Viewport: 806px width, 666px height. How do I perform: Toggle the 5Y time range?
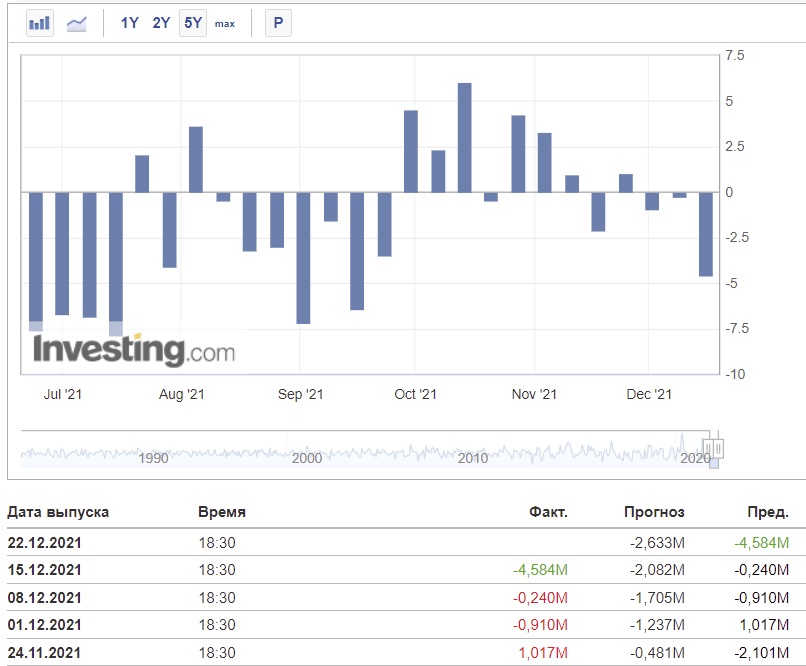[x=193, y=23]
